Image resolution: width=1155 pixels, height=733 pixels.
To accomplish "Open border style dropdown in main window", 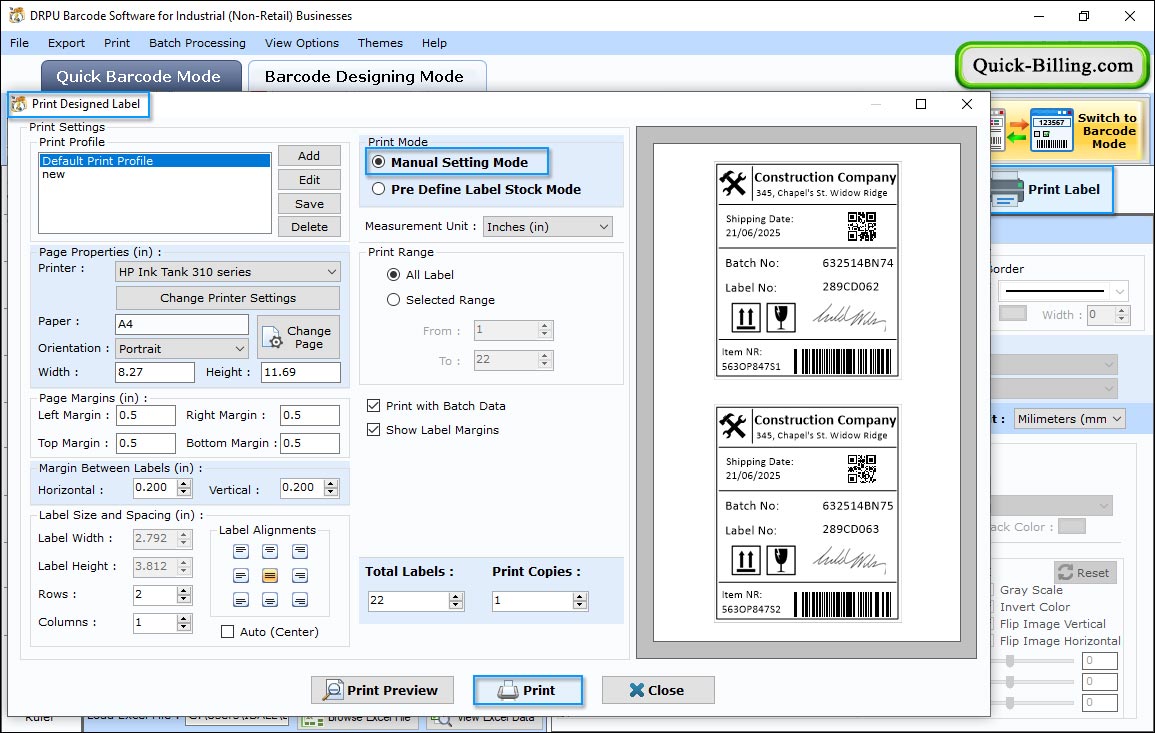I will point(1064,291).
